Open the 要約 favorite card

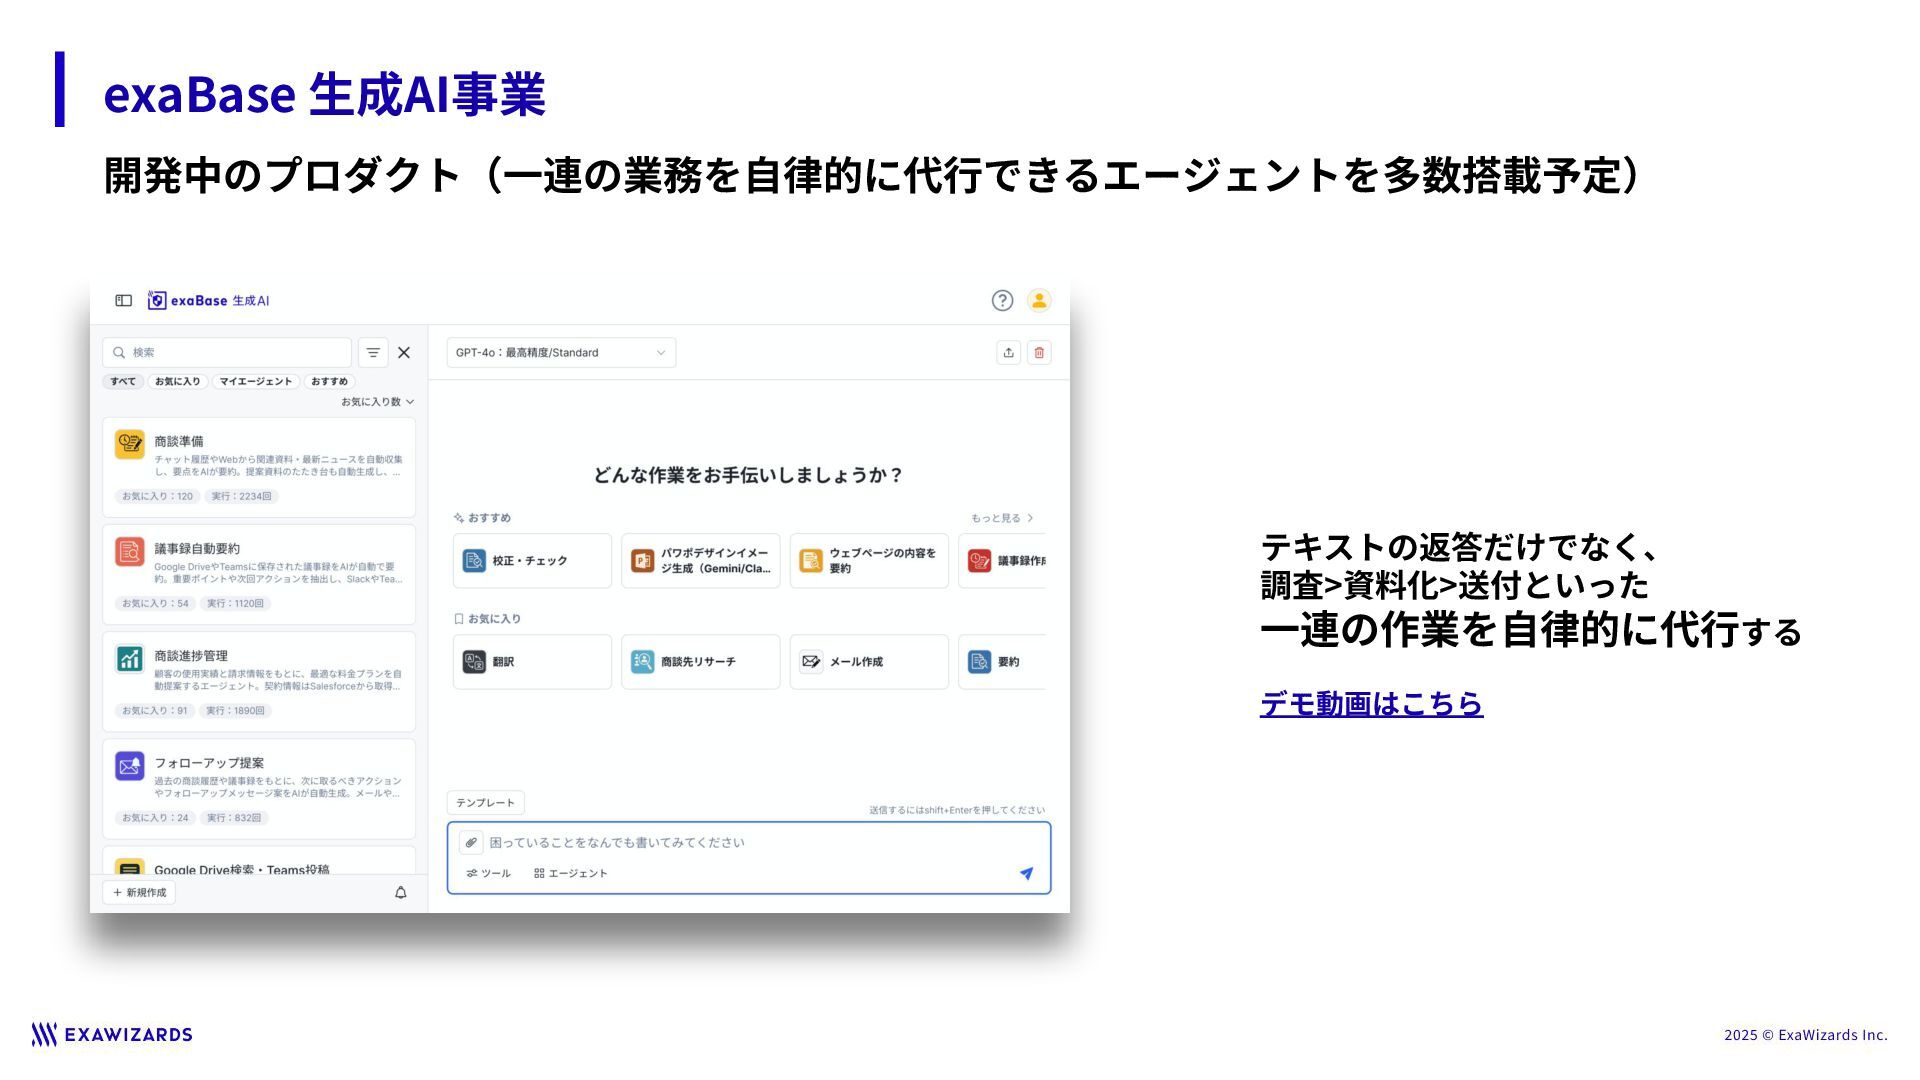(x=1003, y=662)
